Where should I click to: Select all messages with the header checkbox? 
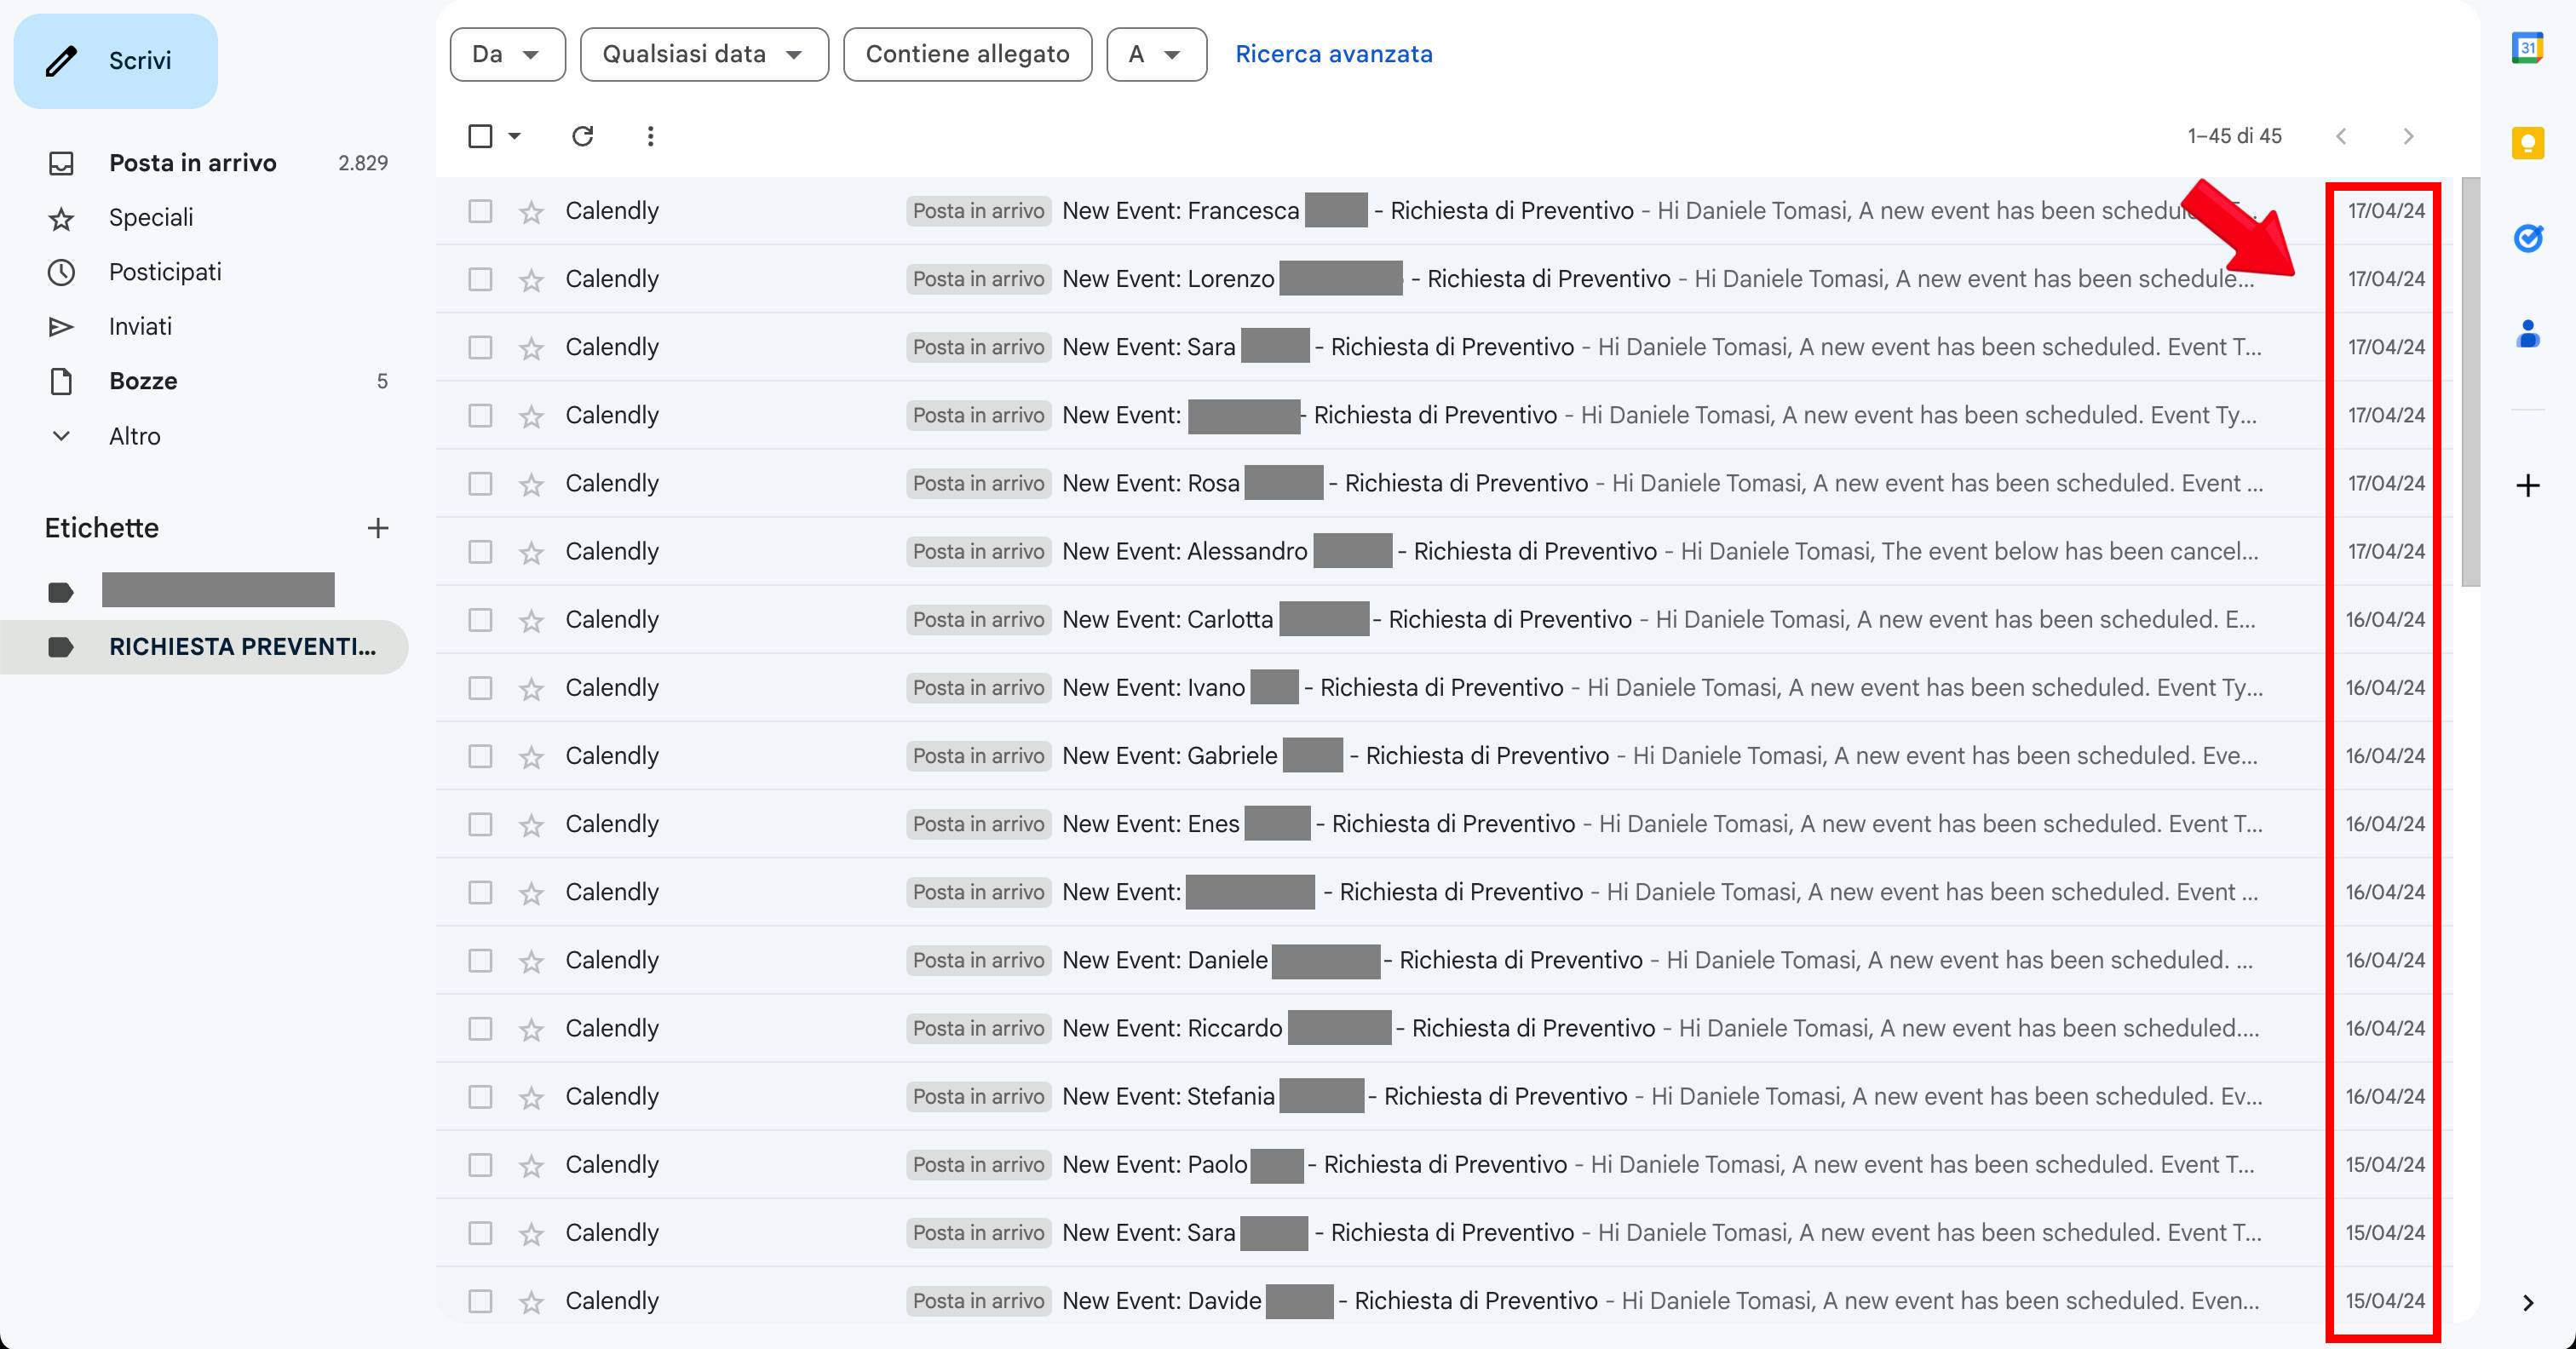[480, 136]
